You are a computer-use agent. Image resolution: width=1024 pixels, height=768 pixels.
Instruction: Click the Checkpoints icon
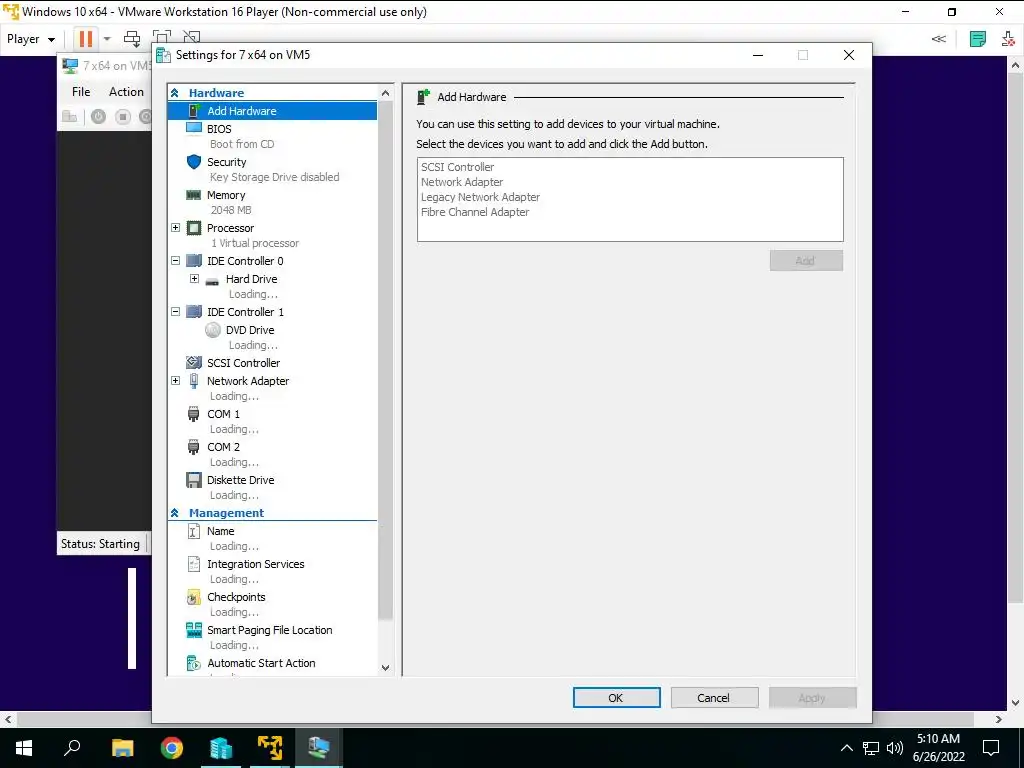click(193, 597)
